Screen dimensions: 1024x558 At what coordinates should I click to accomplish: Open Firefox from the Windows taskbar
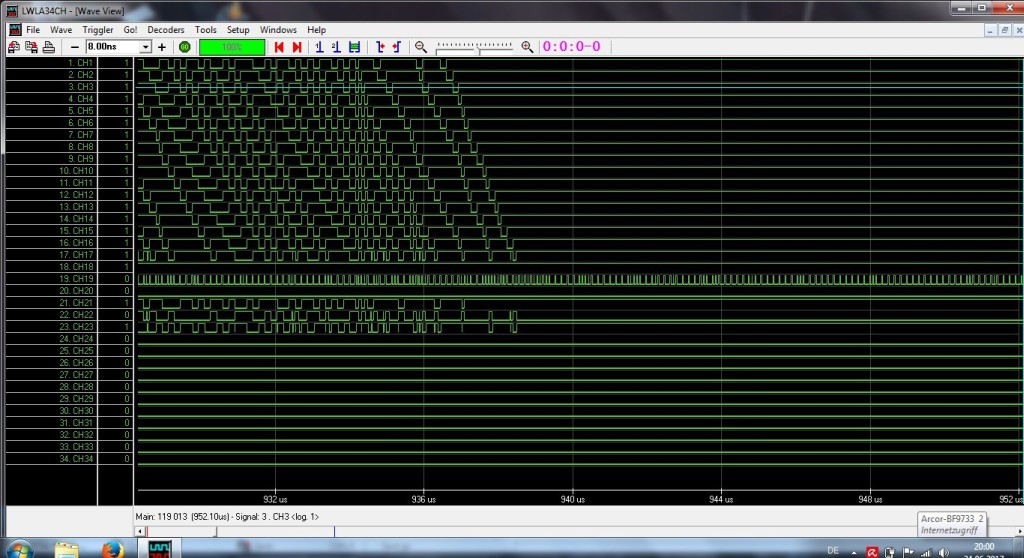(x=113, y=550)
